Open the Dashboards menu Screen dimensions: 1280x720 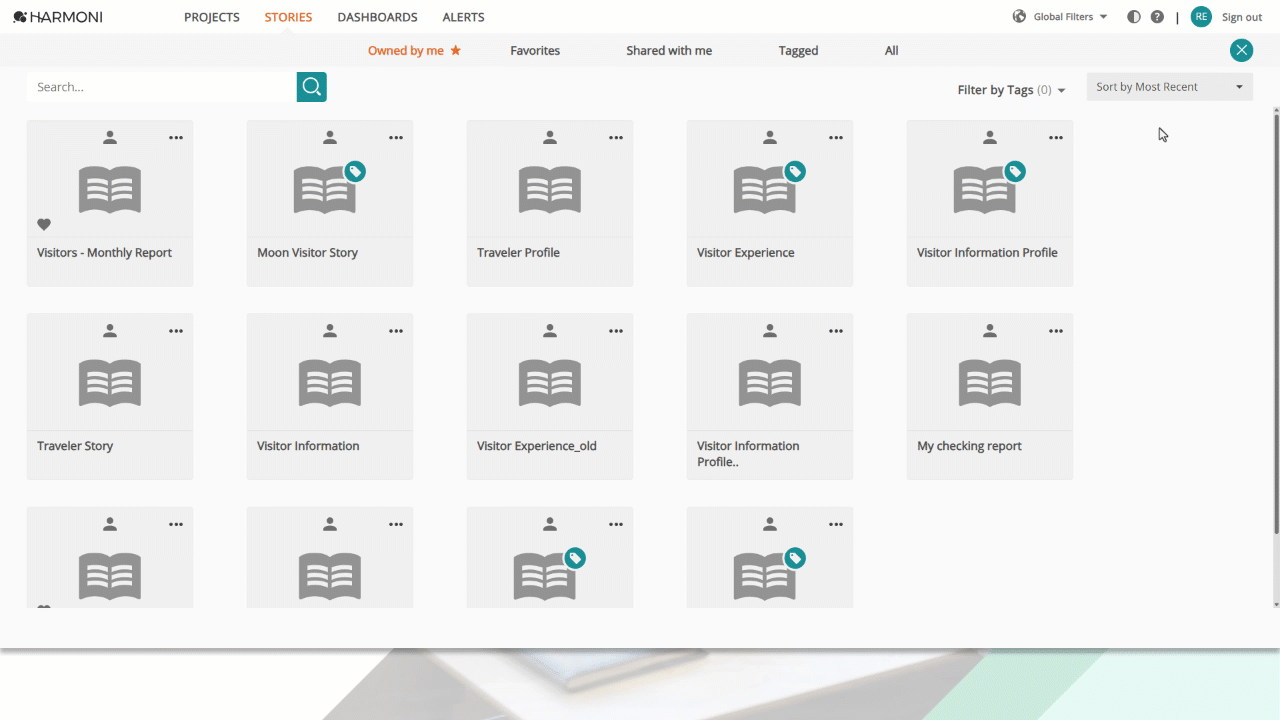coord(378,17)
